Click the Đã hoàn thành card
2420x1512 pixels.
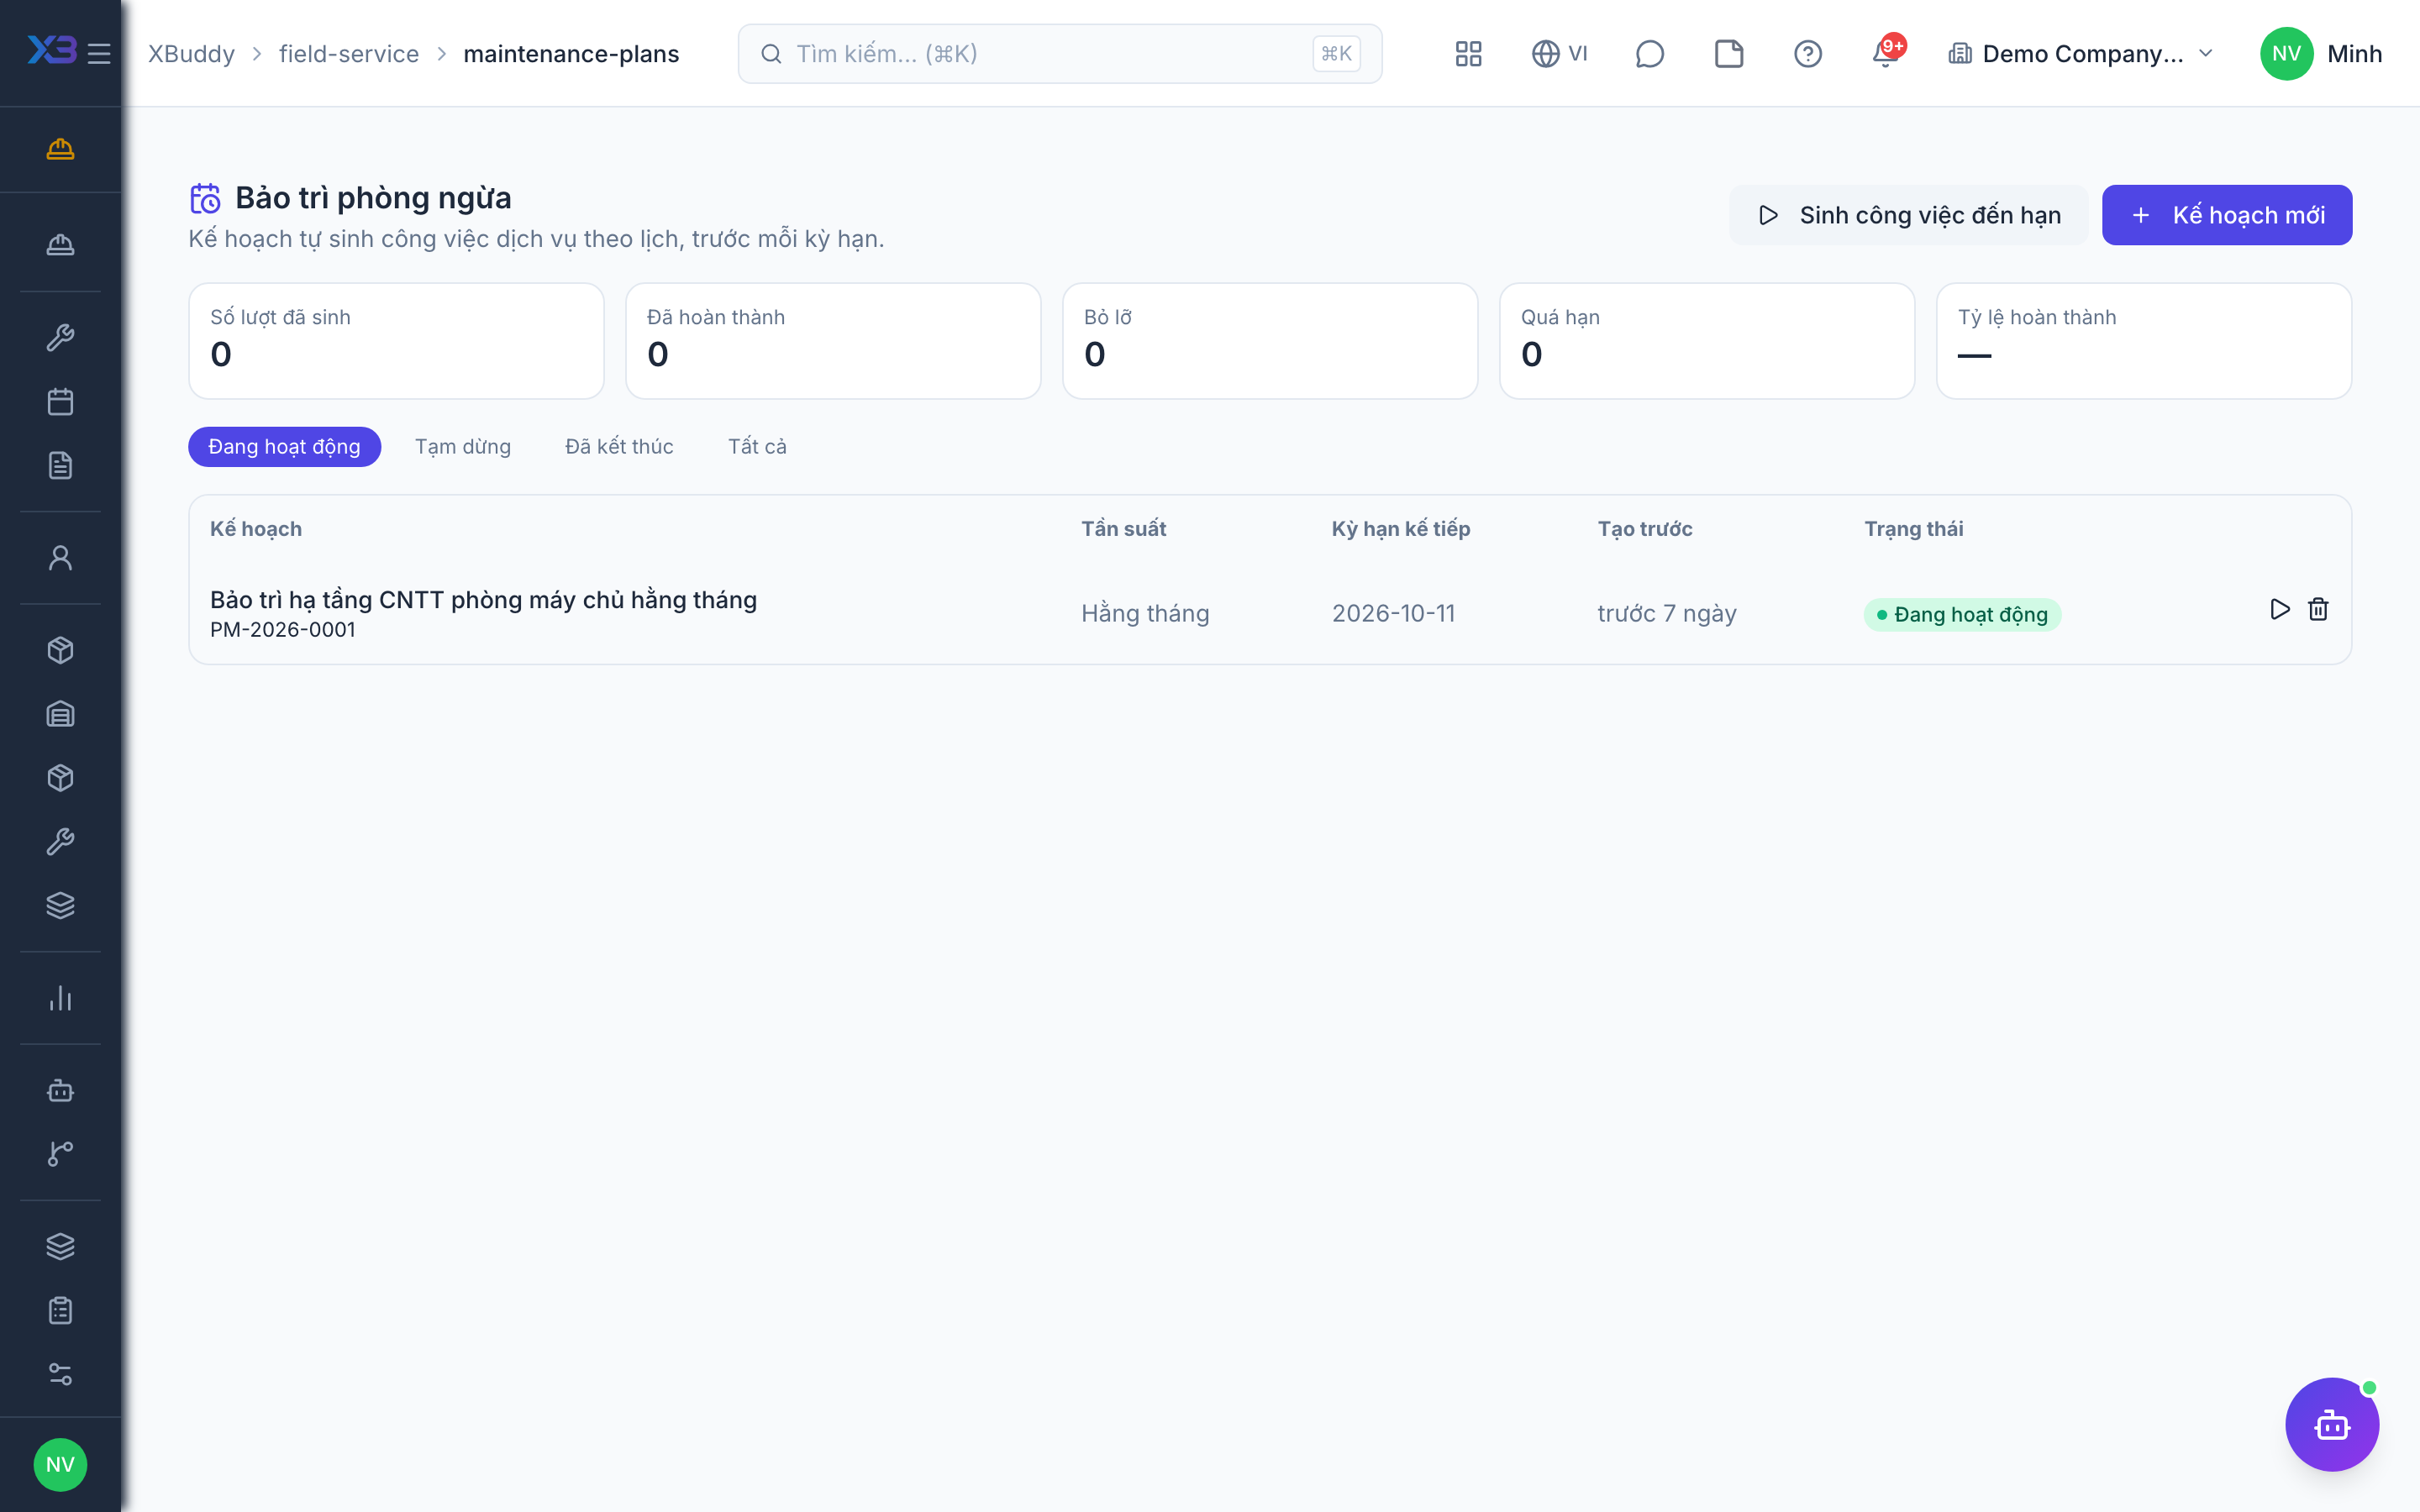tap(833, 341)
